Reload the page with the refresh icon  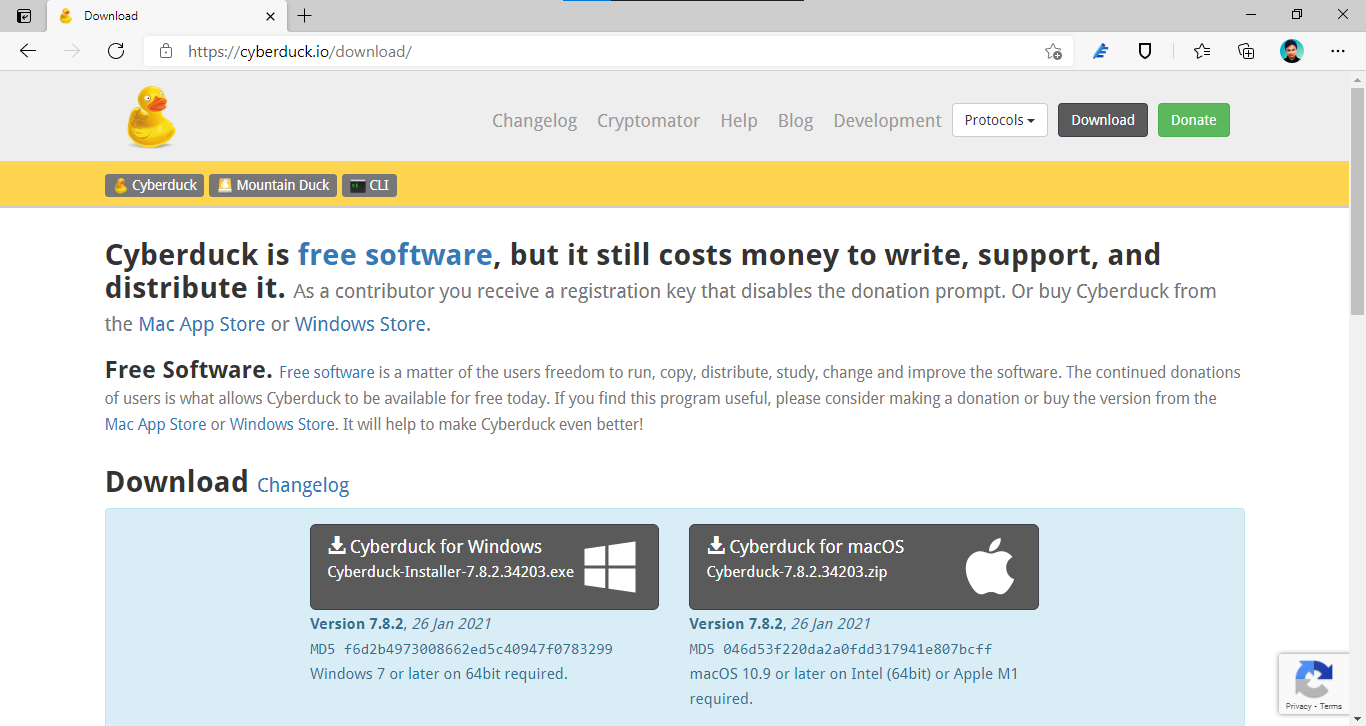[116, 51]
